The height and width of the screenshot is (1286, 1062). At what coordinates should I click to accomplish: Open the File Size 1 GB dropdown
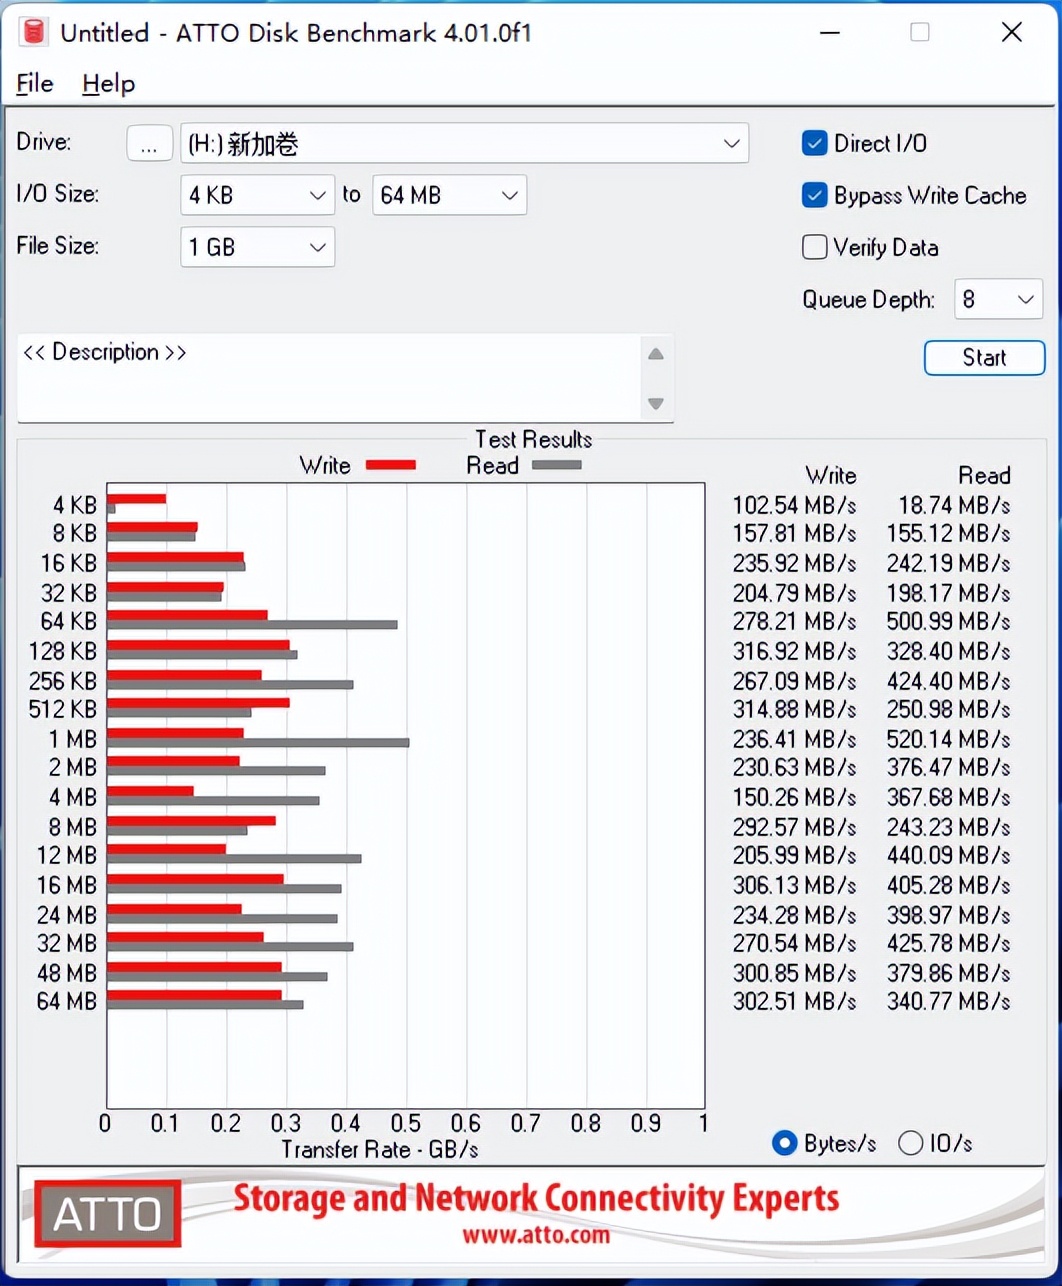click(257, 247)
